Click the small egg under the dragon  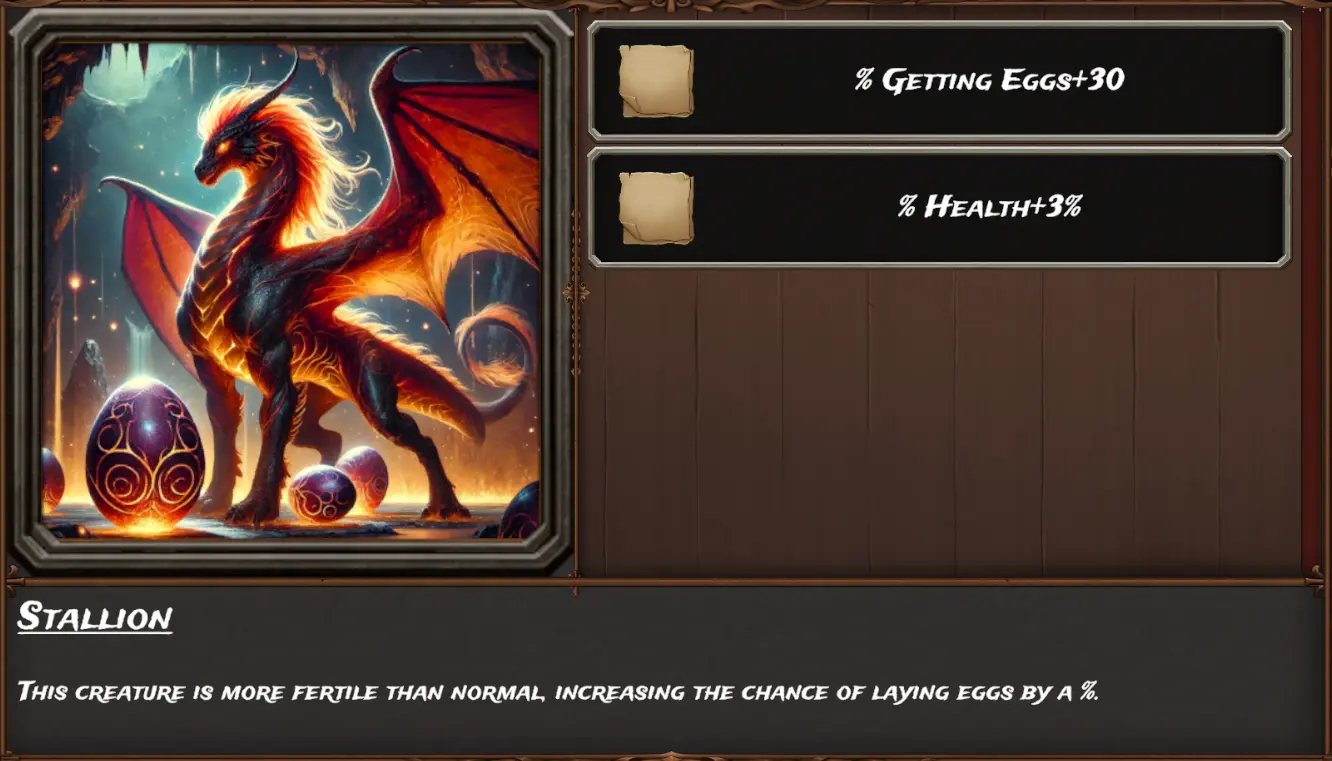tap(322, 493)
